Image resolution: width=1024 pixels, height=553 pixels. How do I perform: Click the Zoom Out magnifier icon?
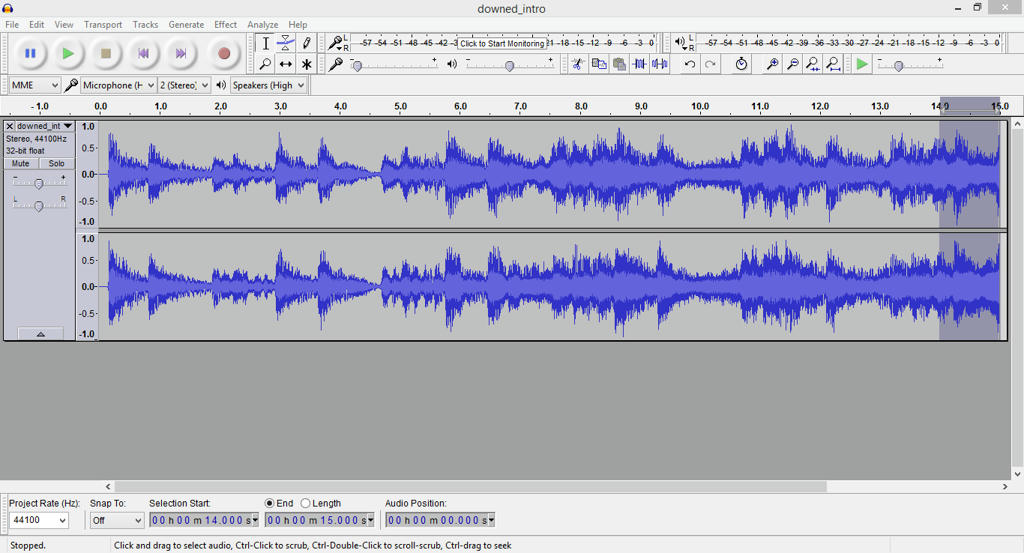[x=792, y=64]
